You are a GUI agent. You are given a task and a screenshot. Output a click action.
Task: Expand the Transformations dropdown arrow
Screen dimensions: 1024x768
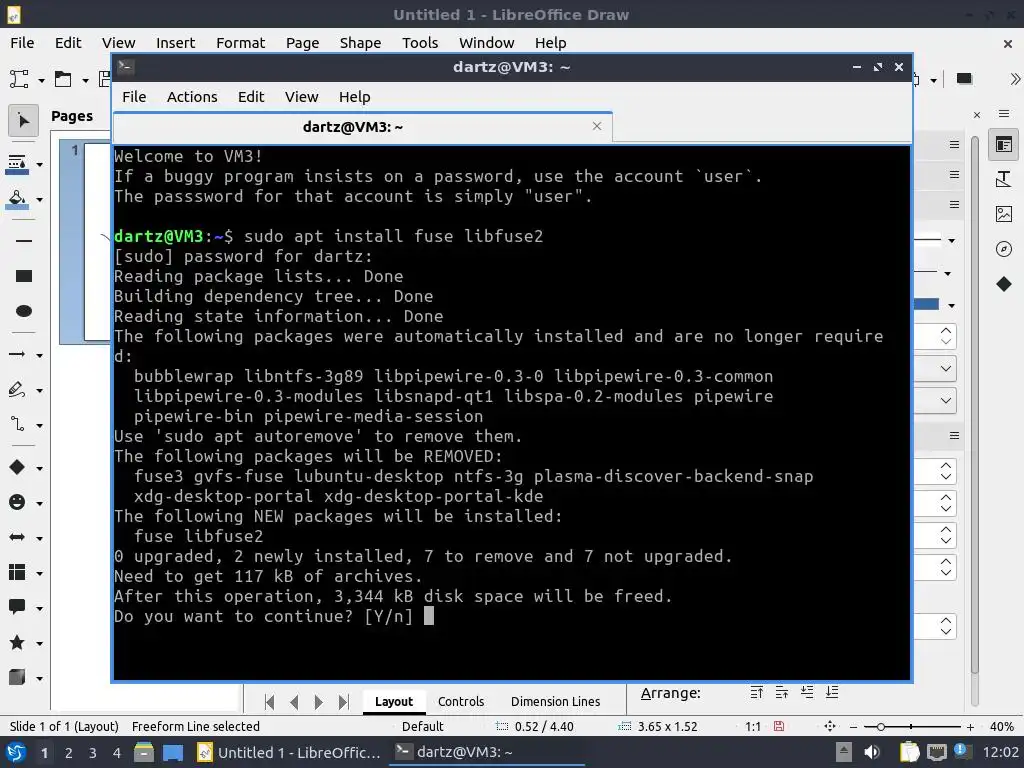[41, 80]
